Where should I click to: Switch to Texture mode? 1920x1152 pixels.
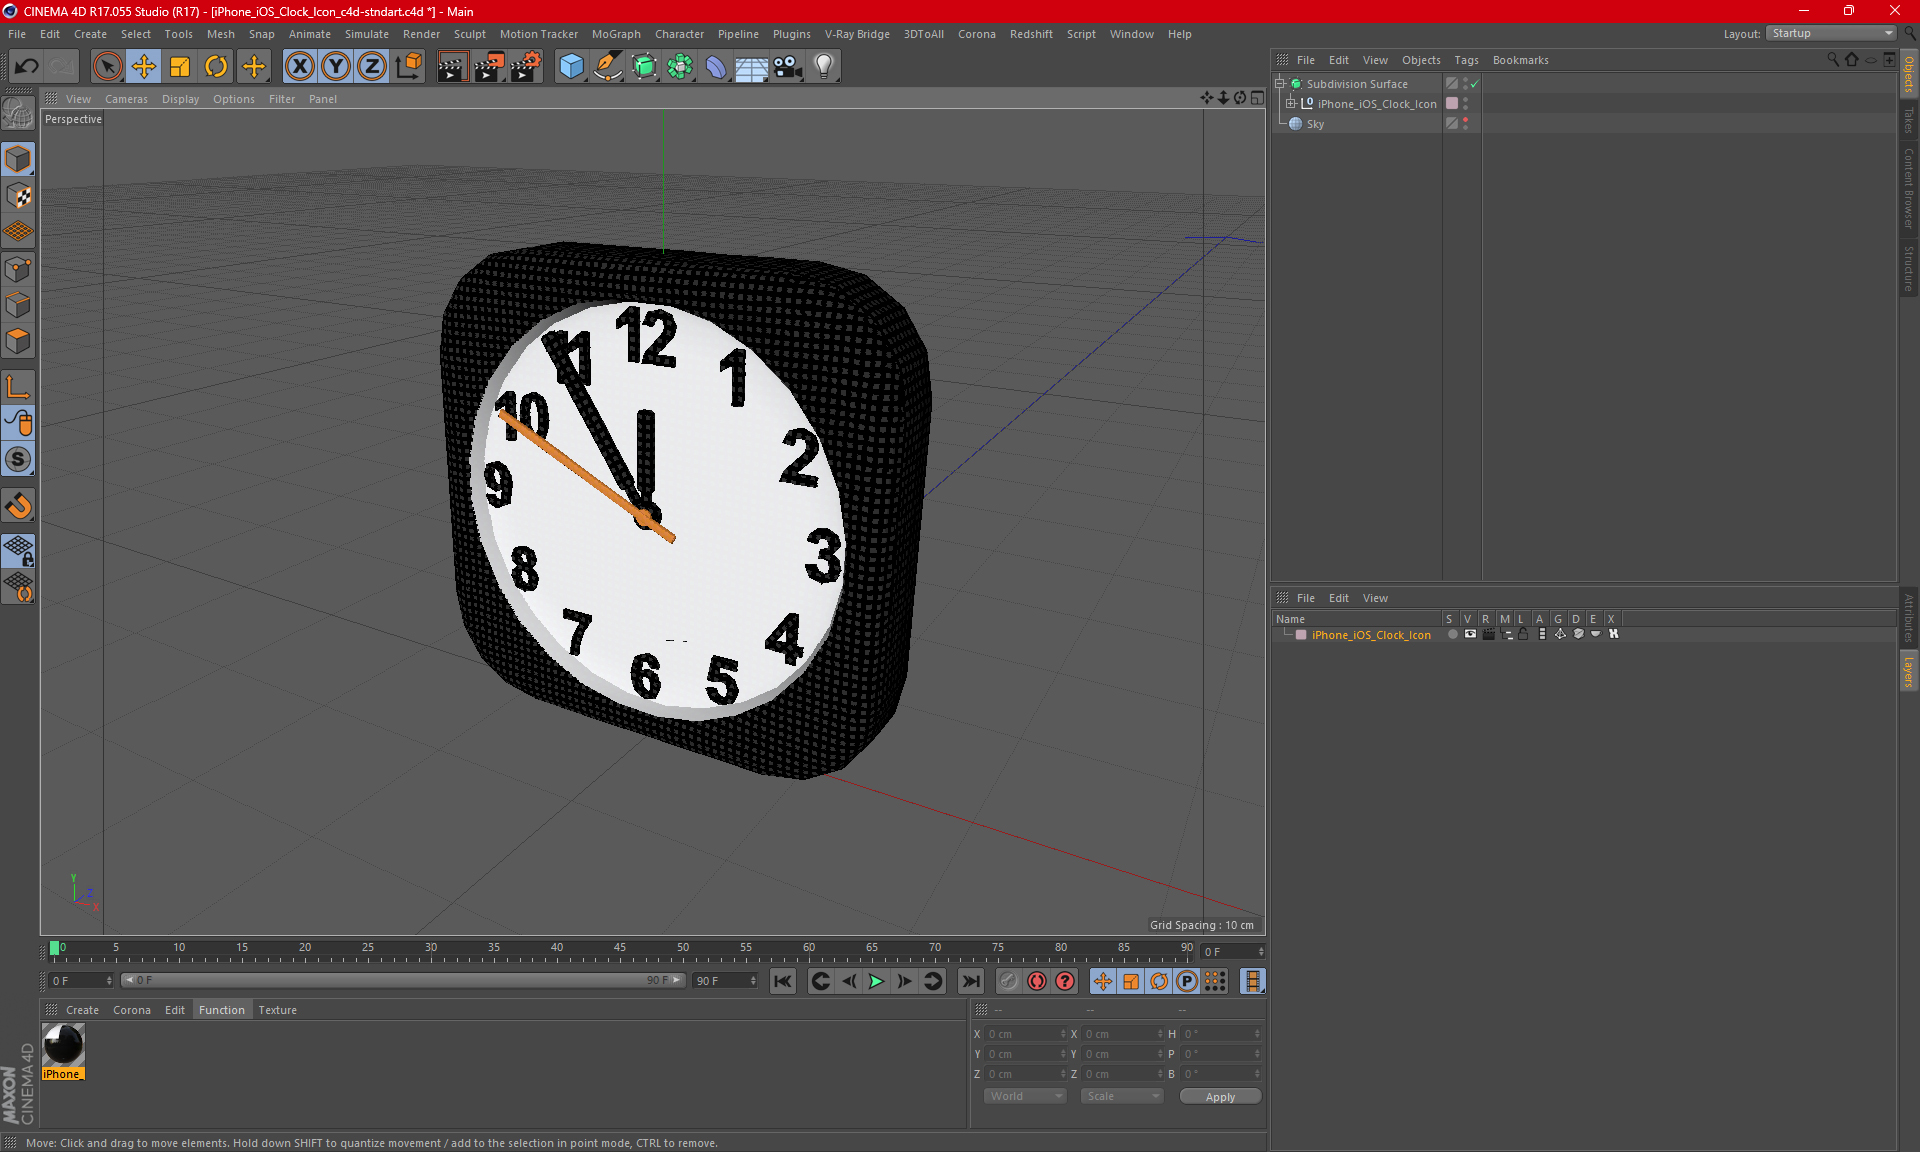pyautogui.click(x=18, y=196)
